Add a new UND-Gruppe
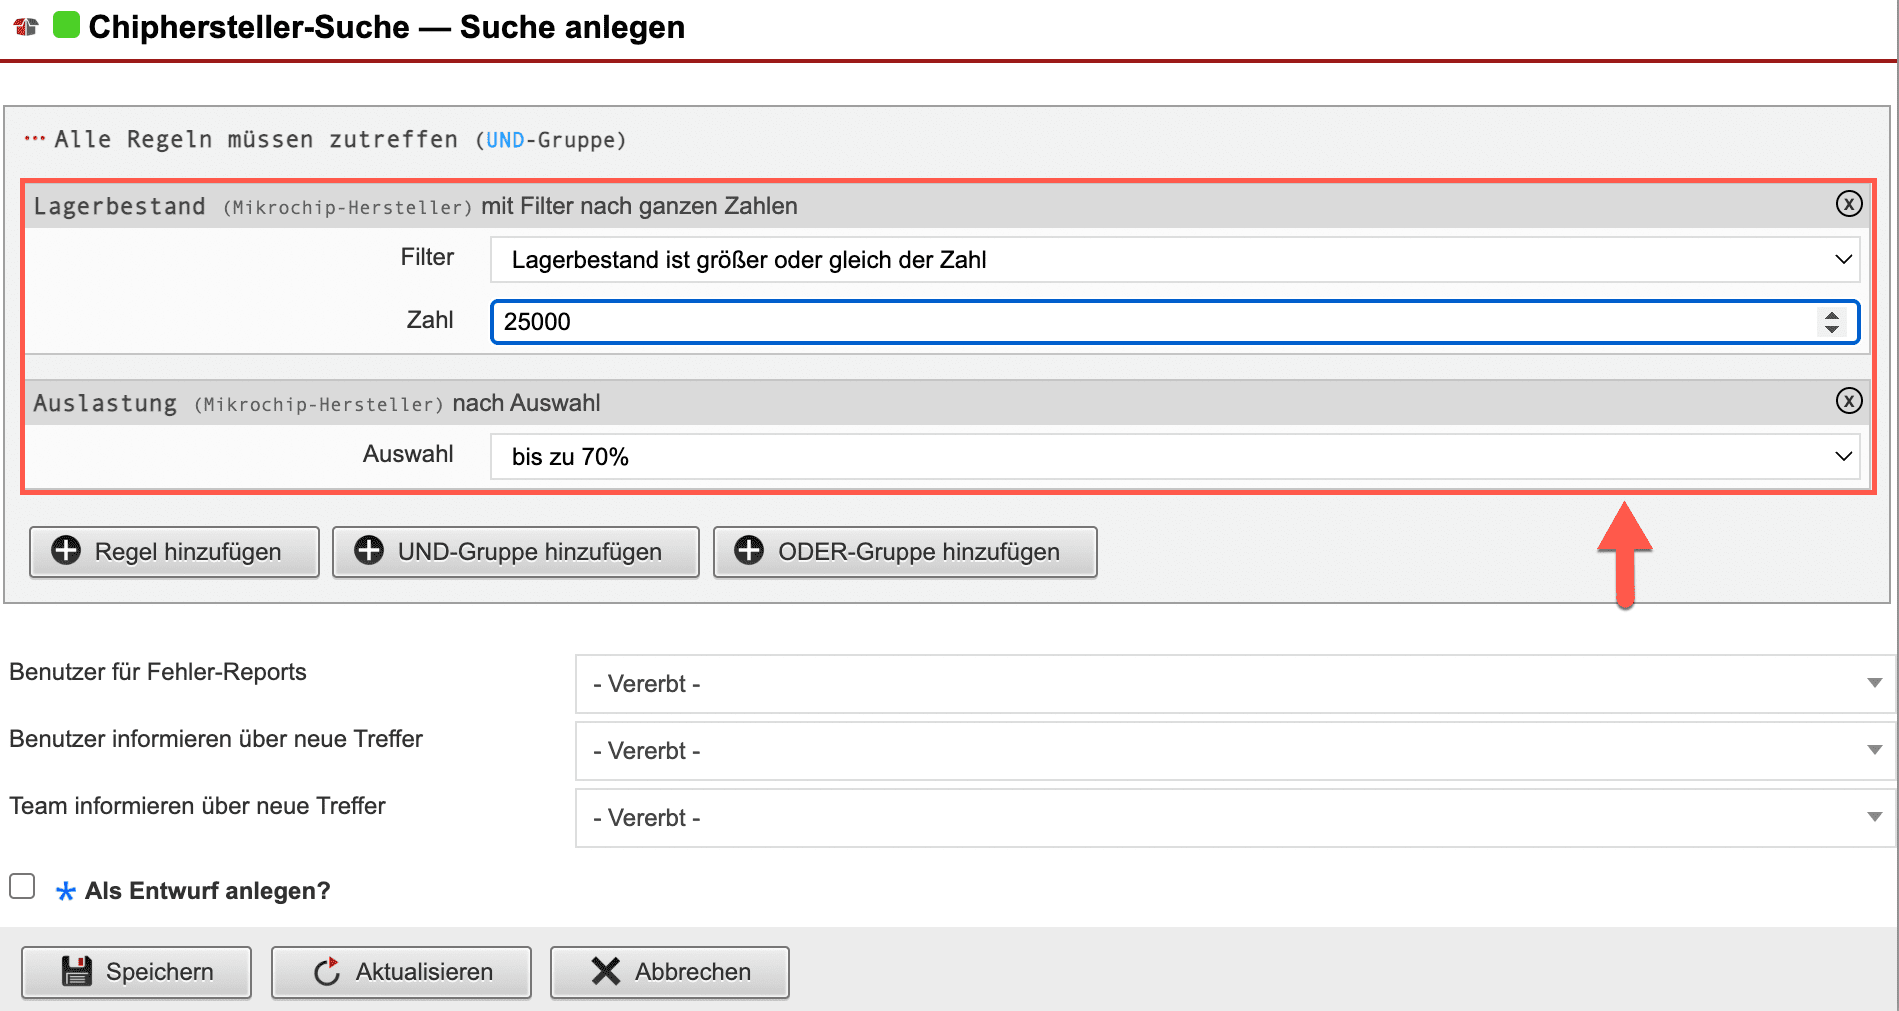Screen dimensions: 1899x1011 [x=515, y=552]
